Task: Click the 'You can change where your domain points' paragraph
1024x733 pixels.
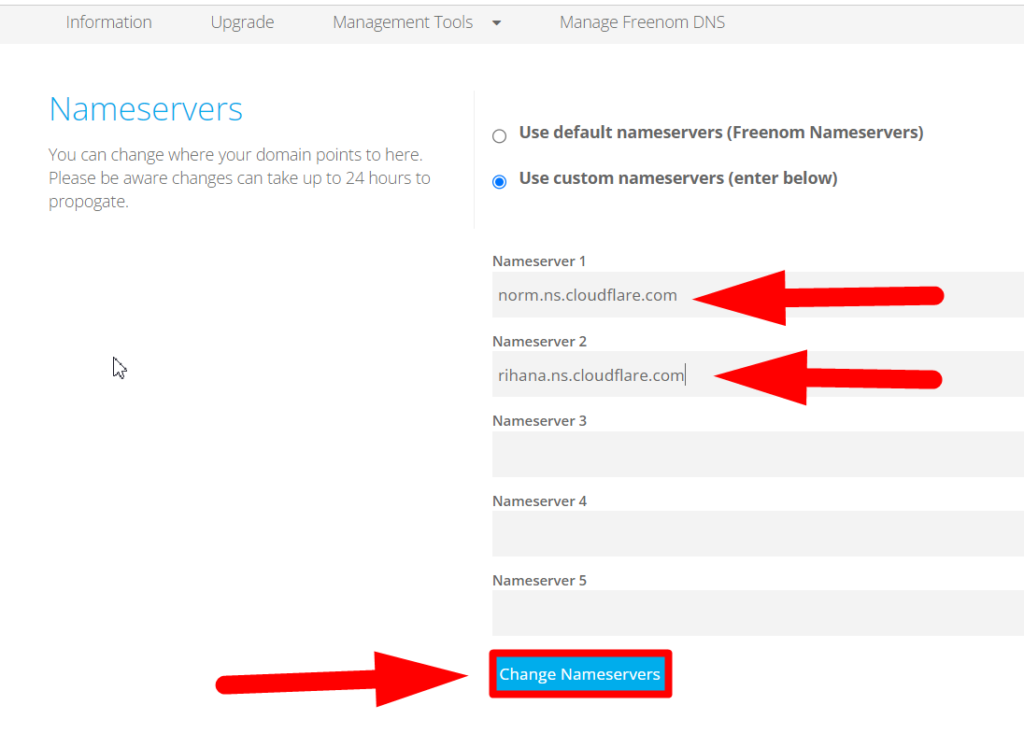Action: 240,178
